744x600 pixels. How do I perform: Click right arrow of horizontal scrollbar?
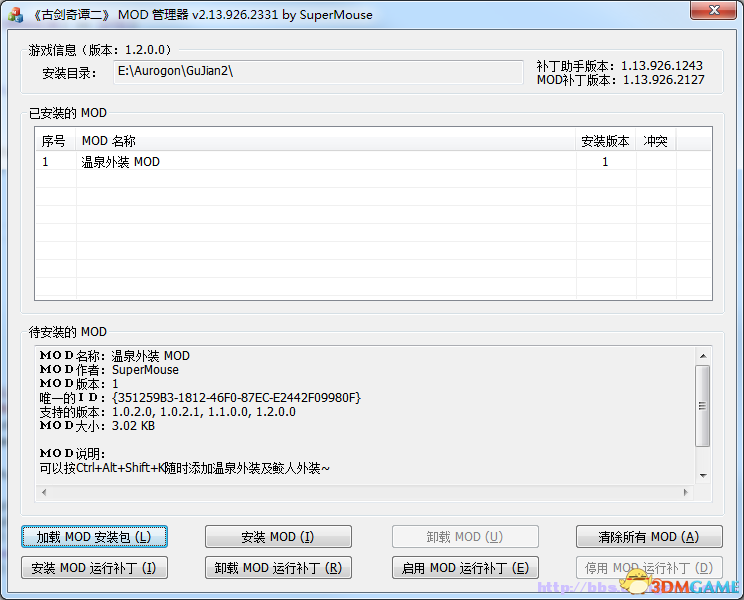(x=686, y=492)
